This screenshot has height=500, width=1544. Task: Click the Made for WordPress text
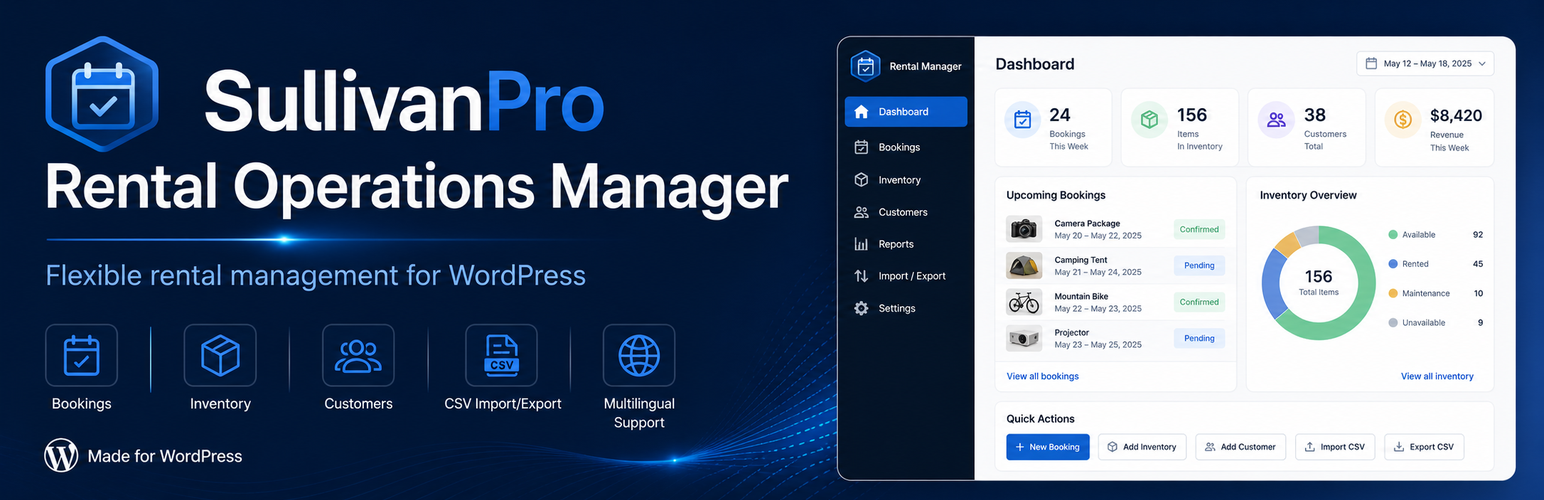165,456
